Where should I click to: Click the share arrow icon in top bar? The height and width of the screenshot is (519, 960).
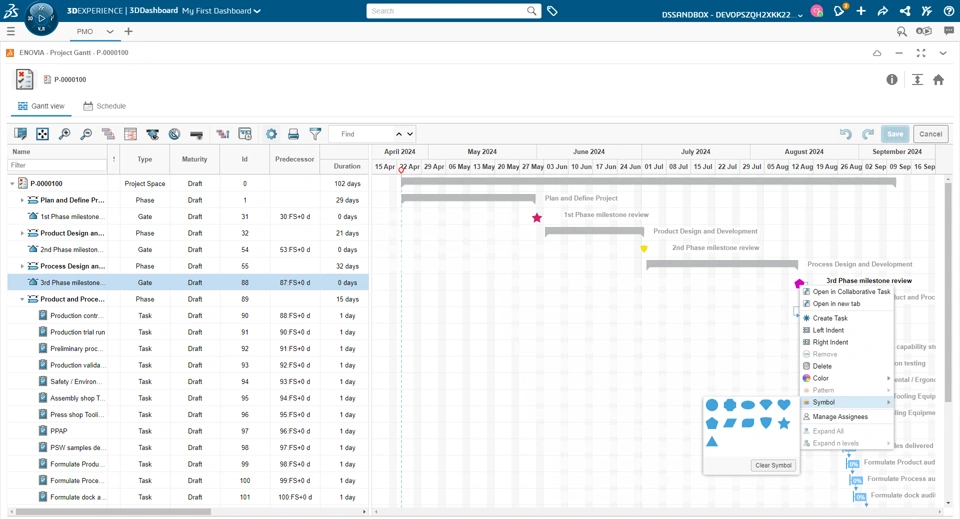[882, 11]
